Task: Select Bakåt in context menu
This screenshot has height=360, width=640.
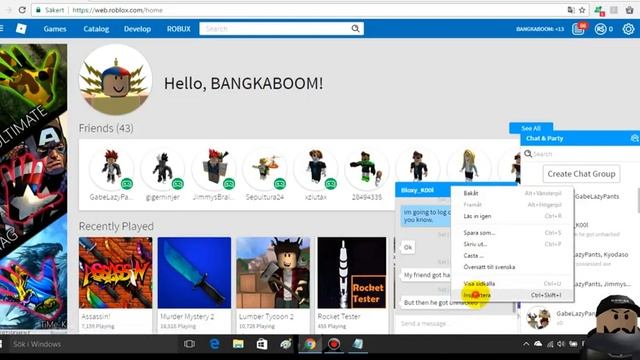Action: coord(512,193)
